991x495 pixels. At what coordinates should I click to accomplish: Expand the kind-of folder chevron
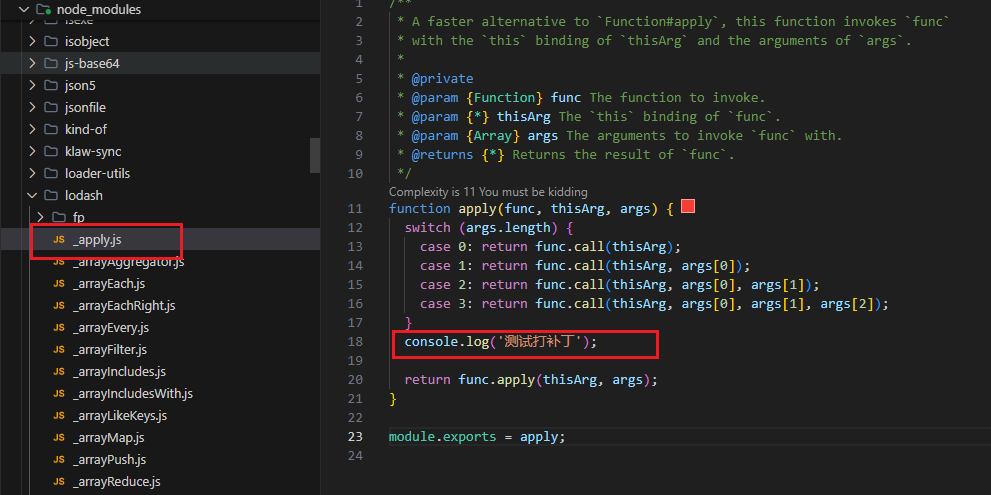(32, 129)
